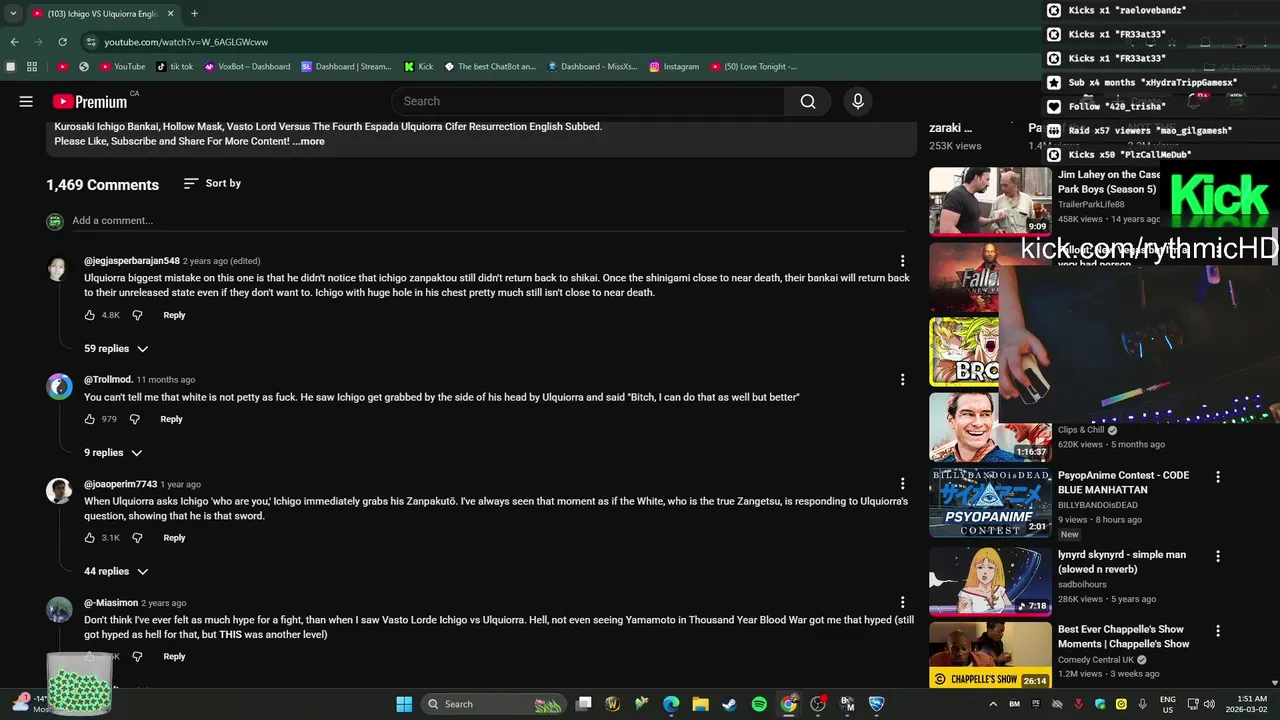Open @jegjasperbarajan548 avatar
The image size is (1280, 720).
[x=59, y=268]
